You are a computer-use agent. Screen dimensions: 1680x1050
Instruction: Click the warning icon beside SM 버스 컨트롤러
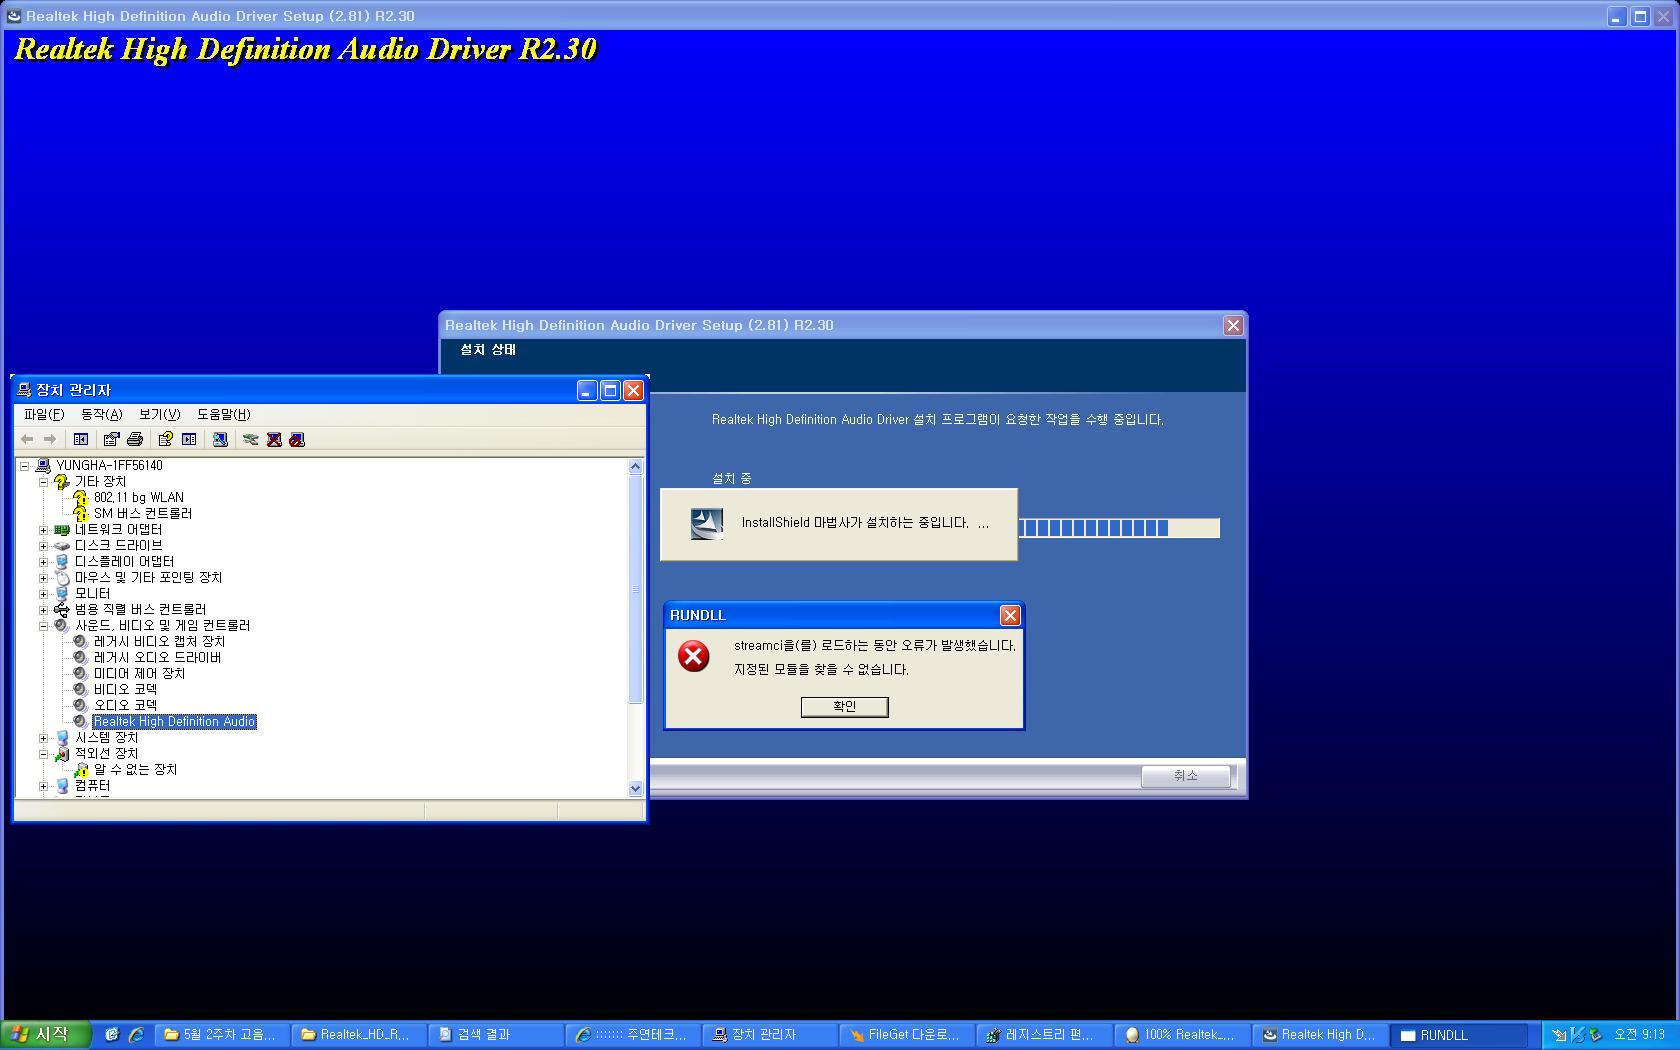coord(81,513)
